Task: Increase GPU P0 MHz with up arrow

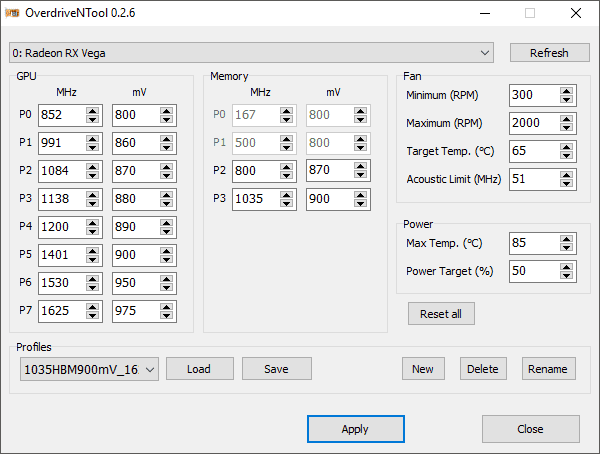Action: click(92, 111)
